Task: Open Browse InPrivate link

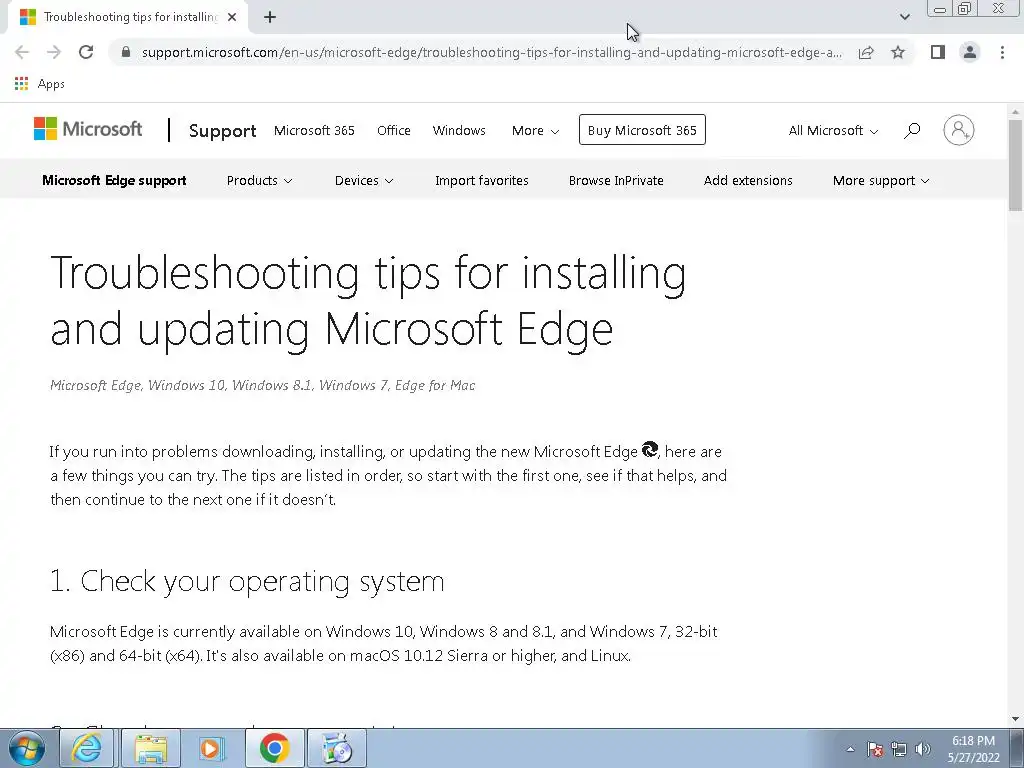Action: 616,181
